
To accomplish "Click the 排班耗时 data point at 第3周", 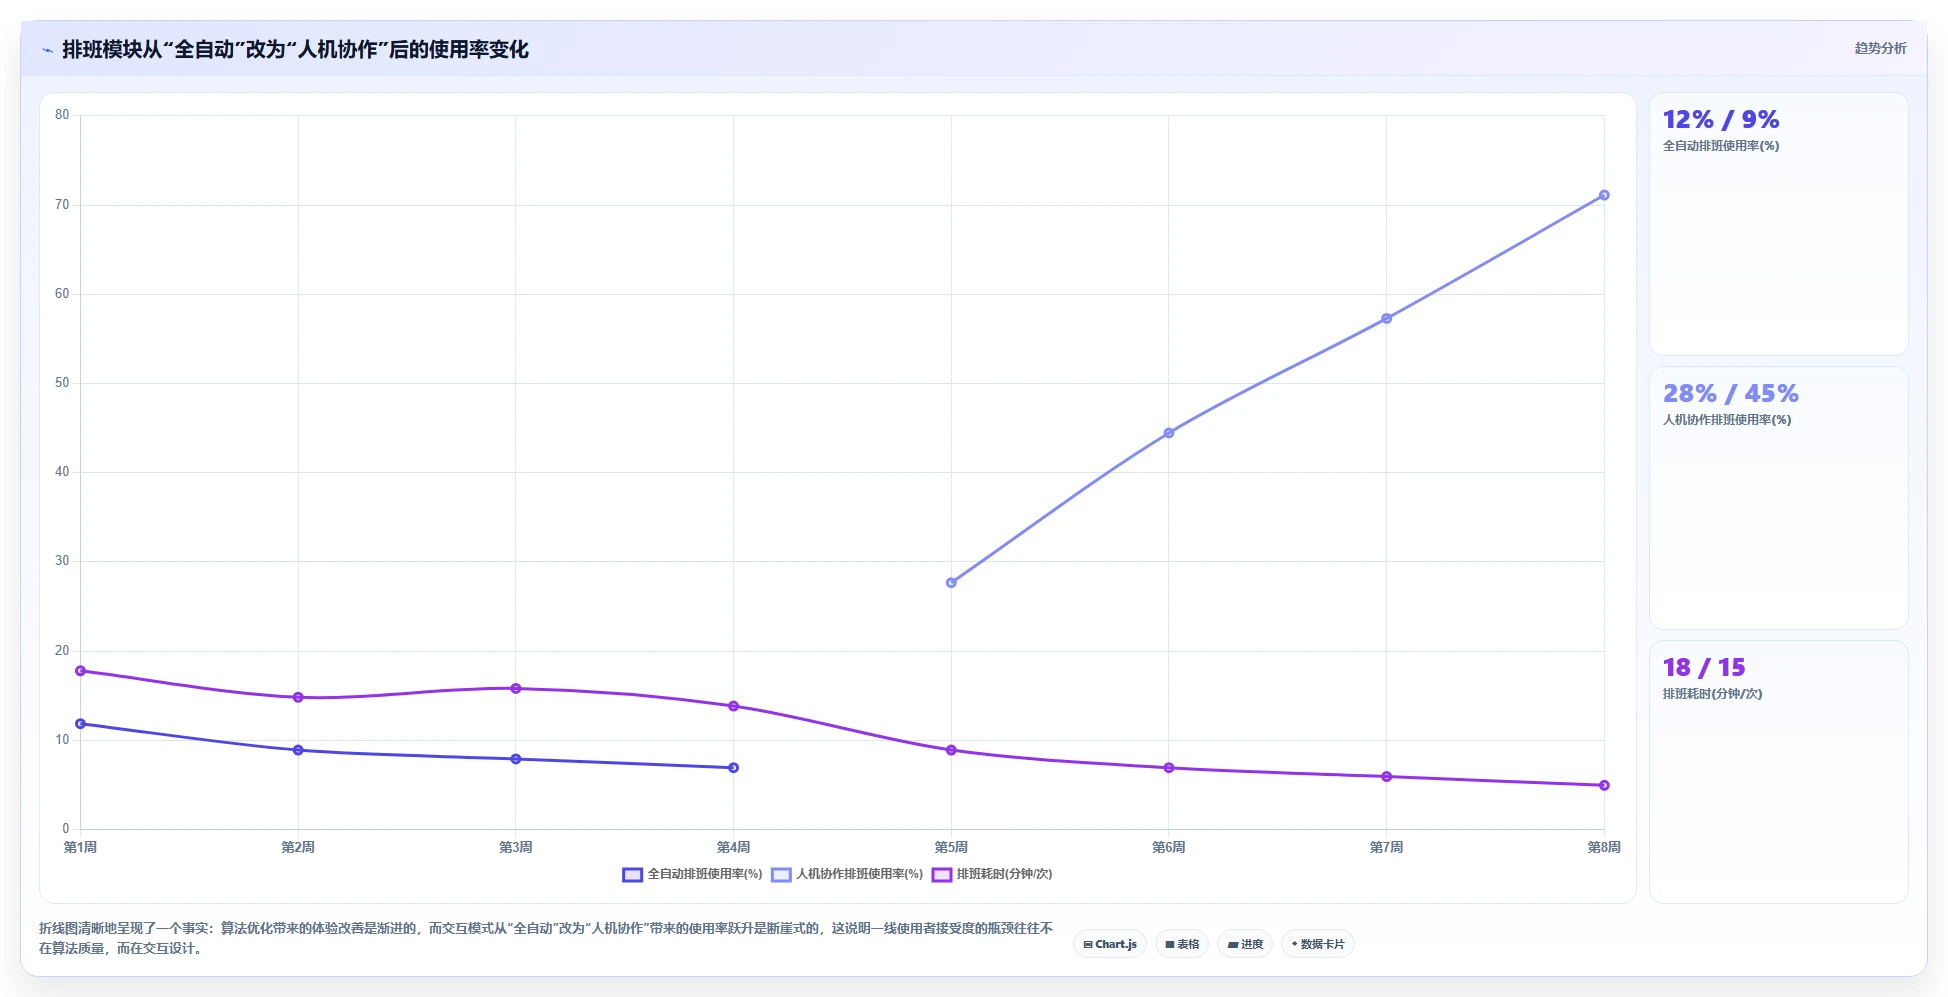I will [516, 688].
